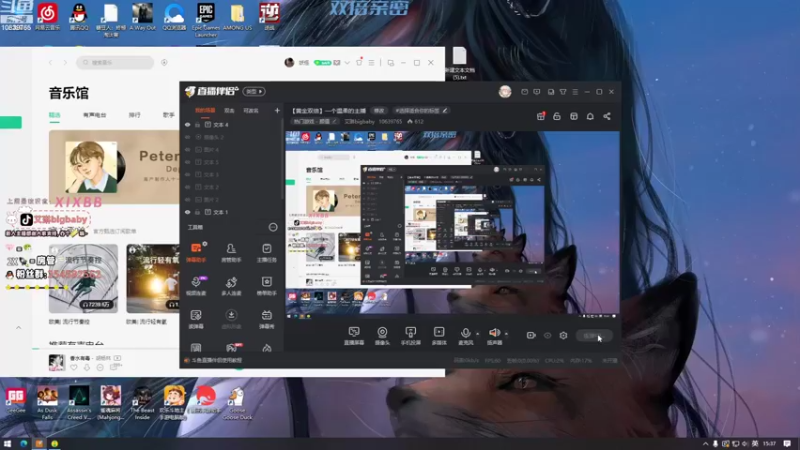Viewport: 800px width, 450px height.
Task: Switch to the third scene tab 可游戏
Action: pos(251,110)
